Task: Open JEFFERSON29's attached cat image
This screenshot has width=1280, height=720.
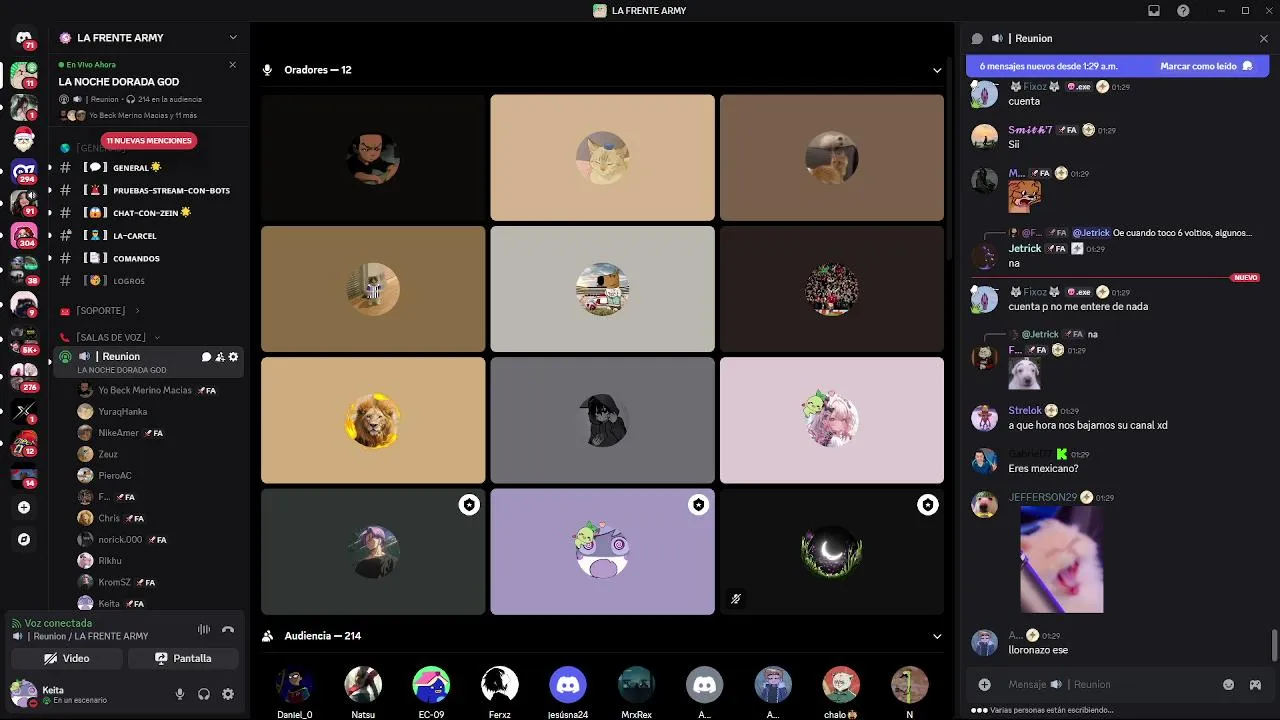Action: pos(1061,559)
